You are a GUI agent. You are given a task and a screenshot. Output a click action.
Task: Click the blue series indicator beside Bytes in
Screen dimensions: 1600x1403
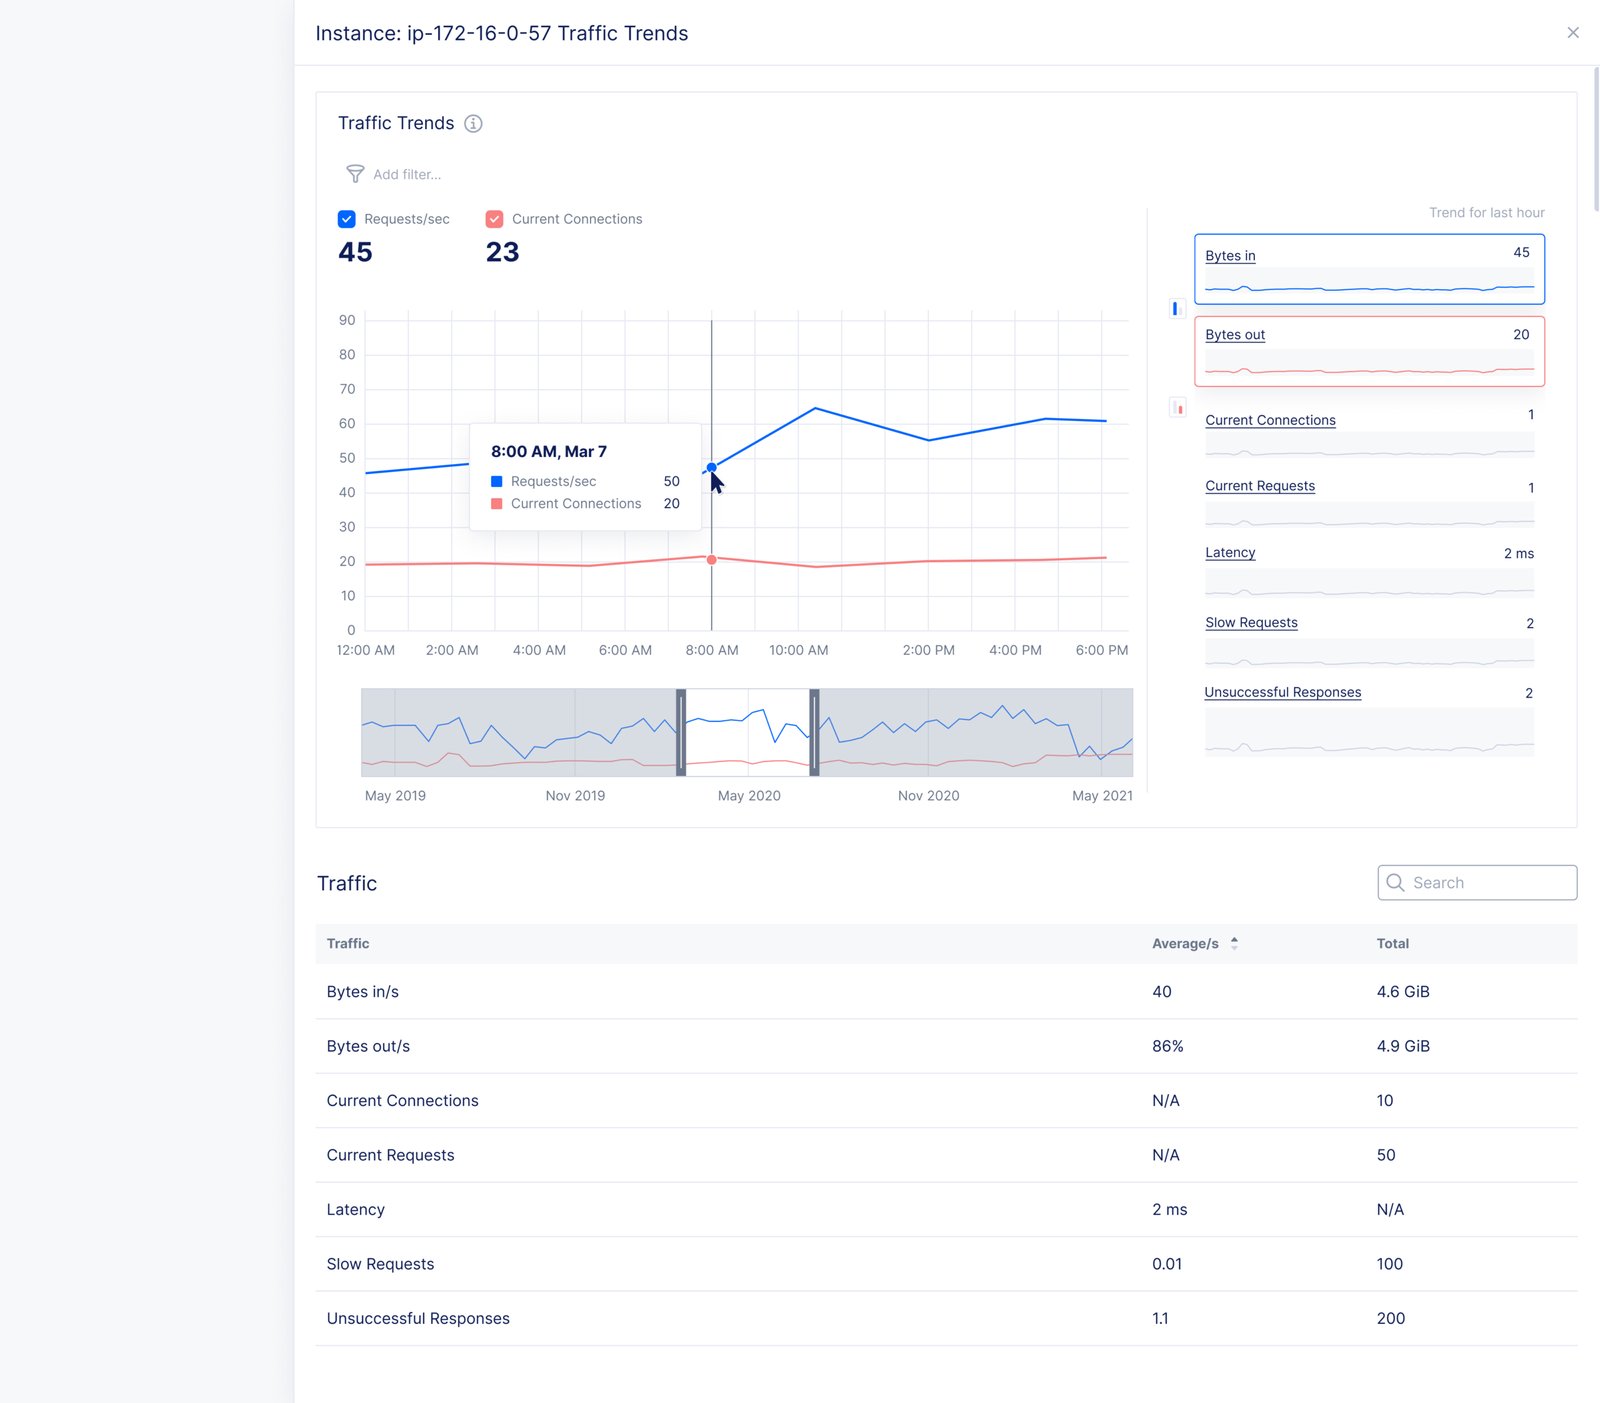pyautogui.click(x=1176, y=309)
